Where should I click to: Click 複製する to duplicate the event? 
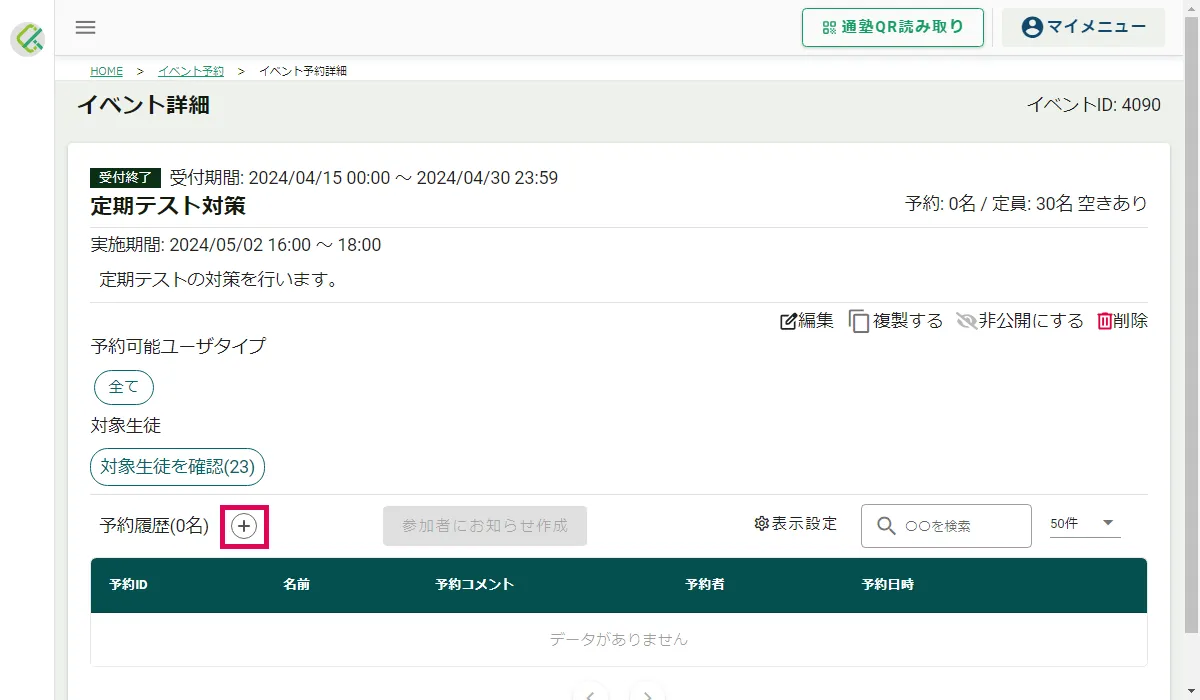click(x=896, y=321)
